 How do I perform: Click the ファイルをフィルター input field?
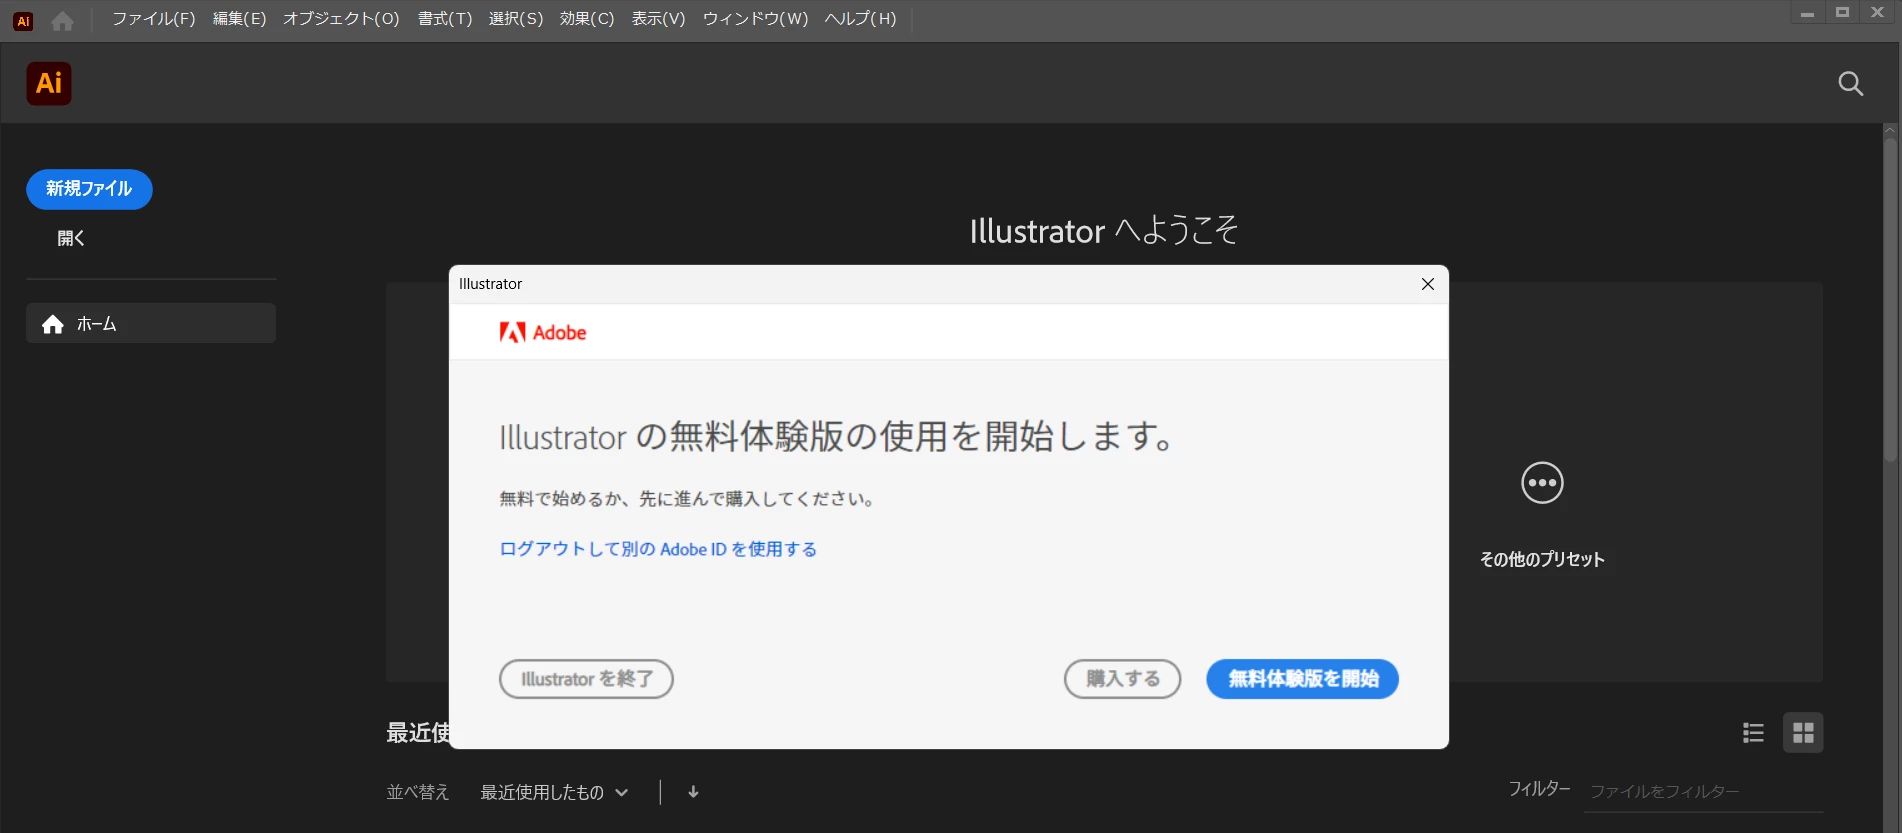(x=1704, y=791)
